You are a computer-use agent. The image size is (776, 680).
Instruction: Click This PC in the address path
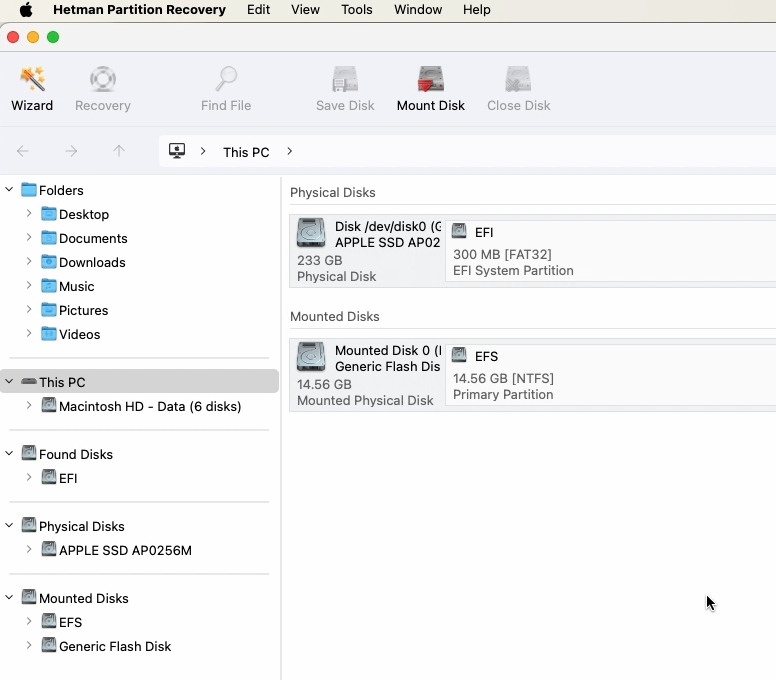click(246, 152)
